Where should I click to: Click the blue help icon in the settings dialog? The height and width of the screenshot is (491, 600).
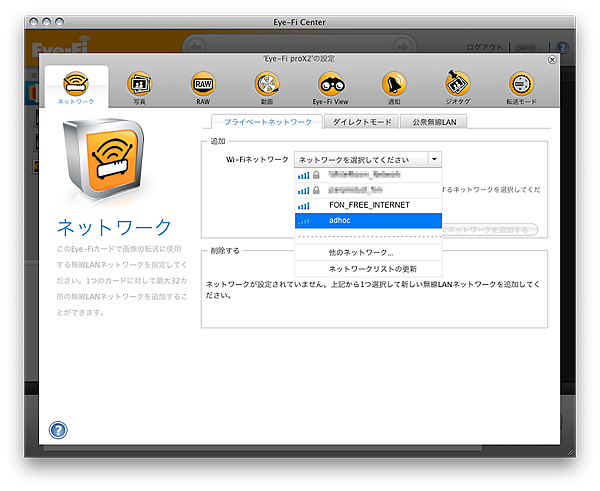tap(58, 430)
